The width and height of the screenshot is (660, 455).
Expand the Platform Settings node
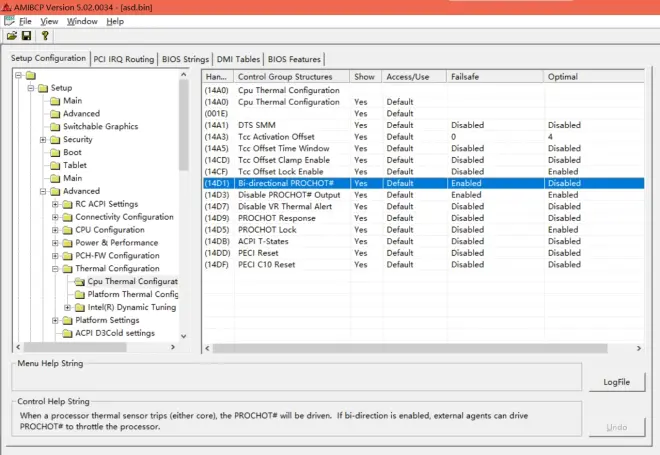[x=55, y=321]
